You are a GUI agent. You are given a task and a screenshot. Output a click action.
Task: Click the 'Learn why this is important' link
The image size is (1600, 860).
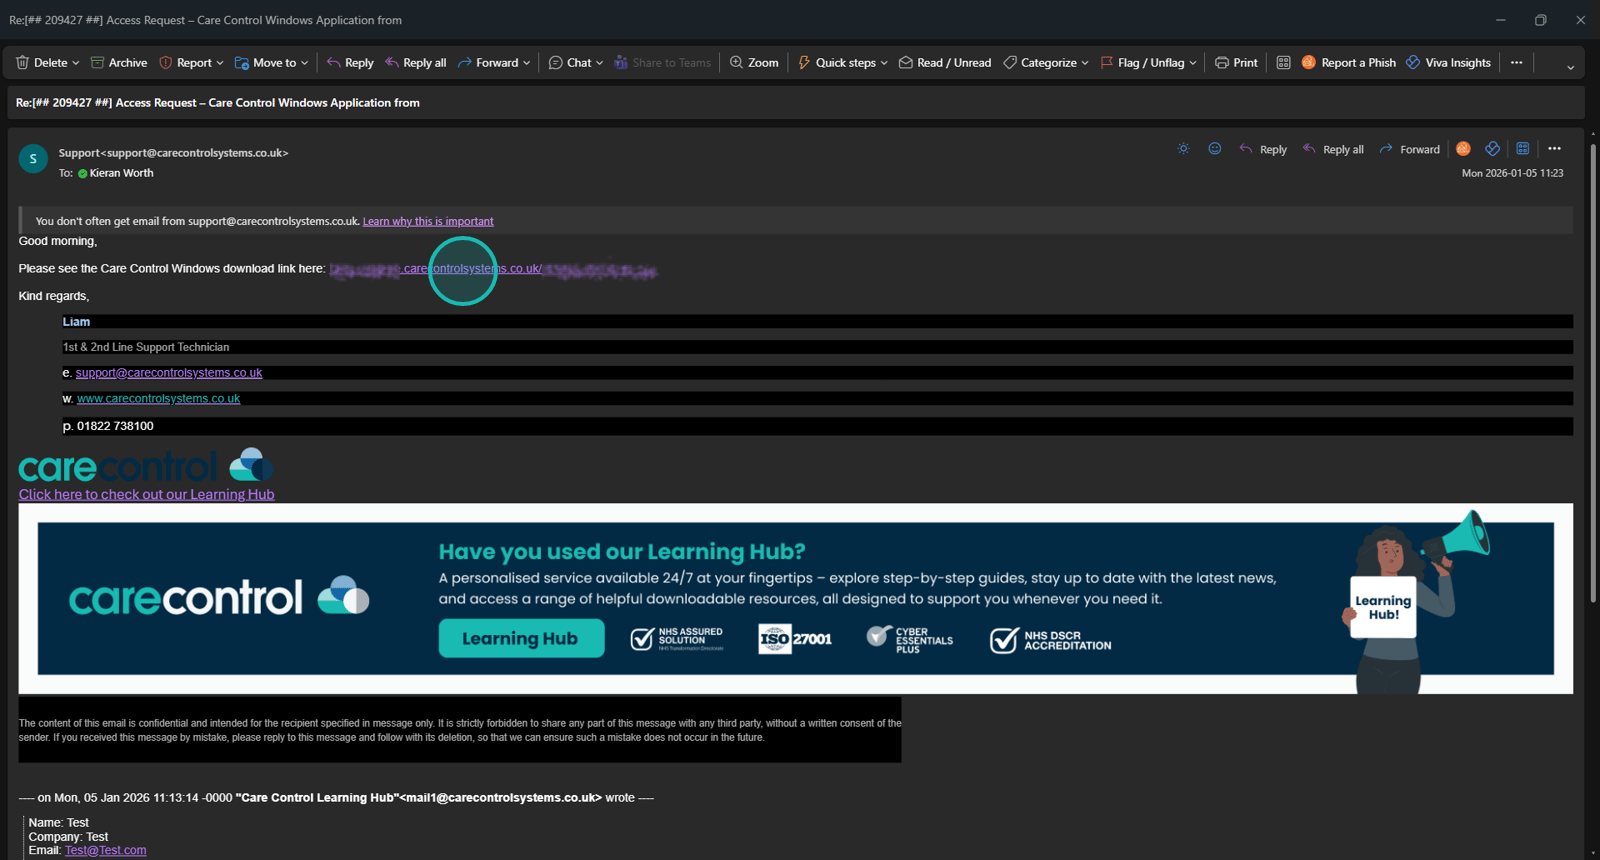click(x=428, y=221)
